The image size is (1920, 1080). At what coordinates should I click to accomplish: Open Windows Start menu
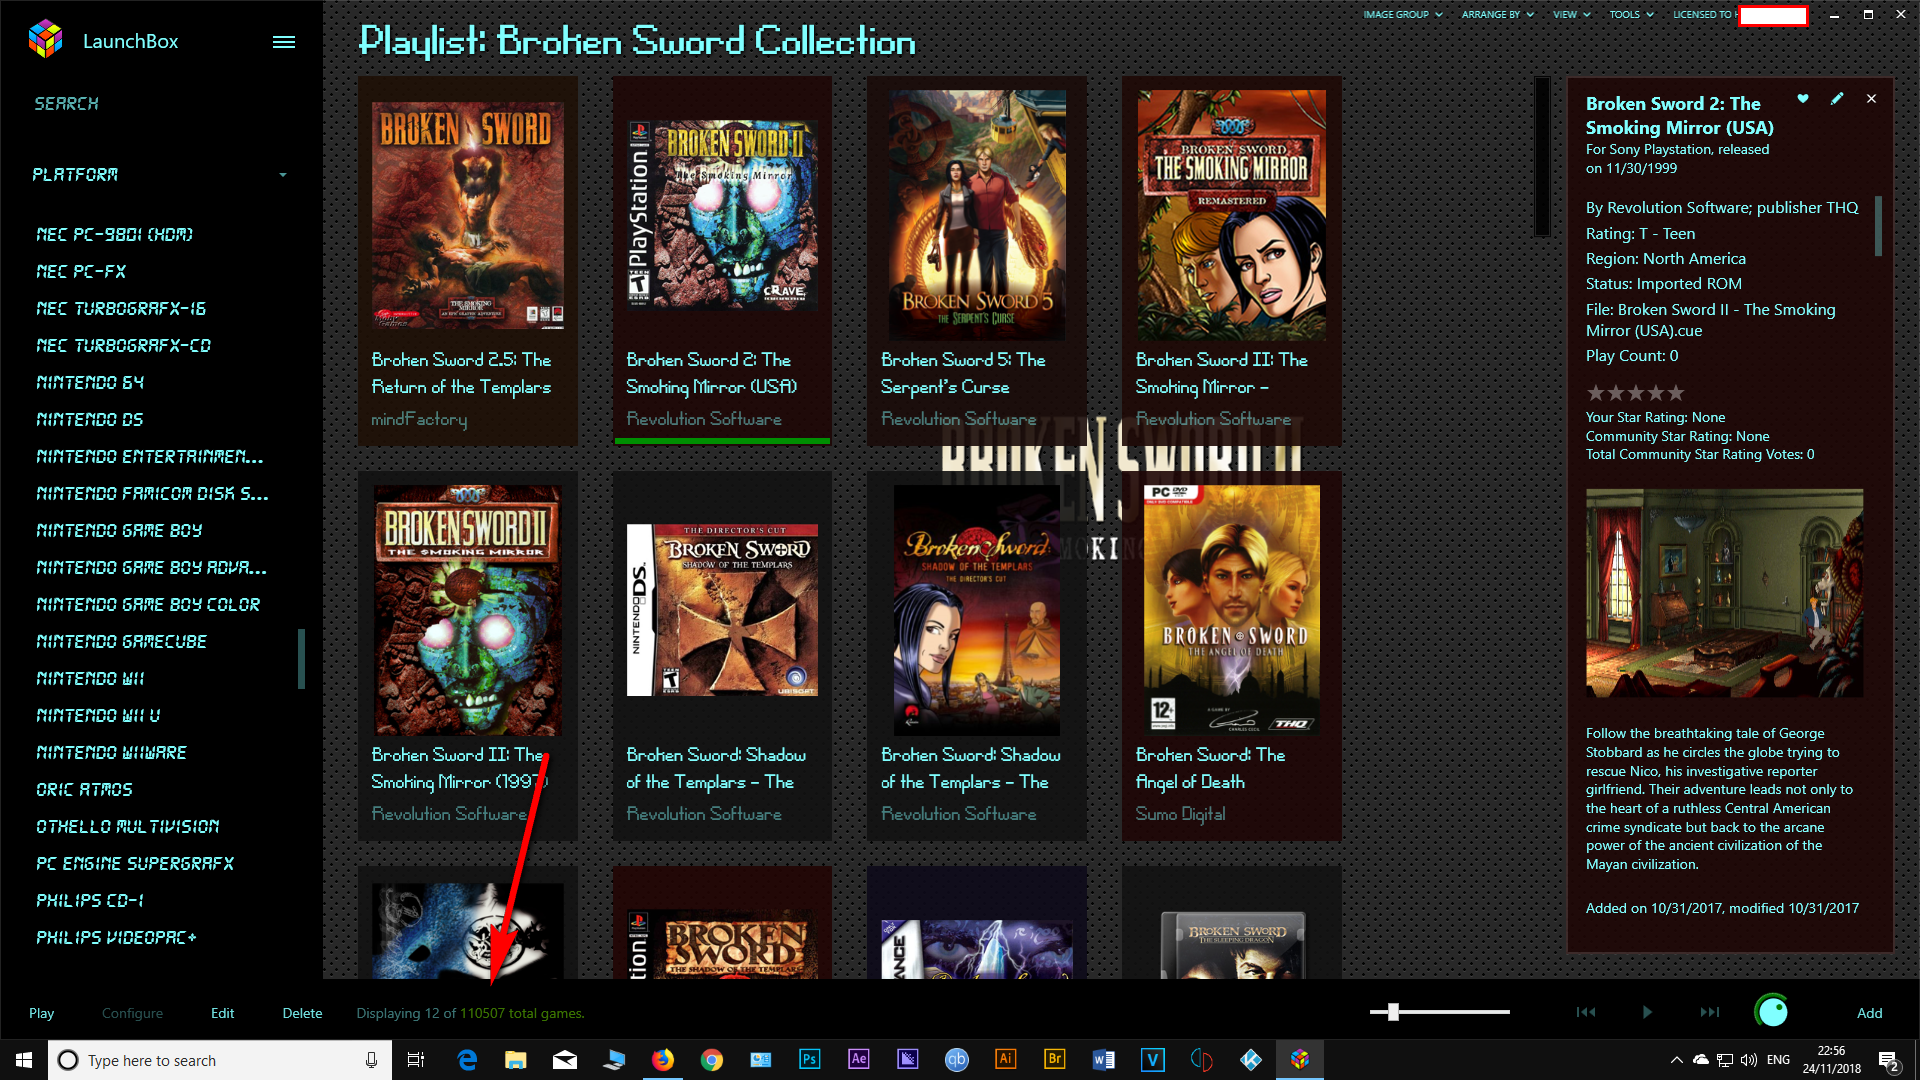click(24, 1060)
